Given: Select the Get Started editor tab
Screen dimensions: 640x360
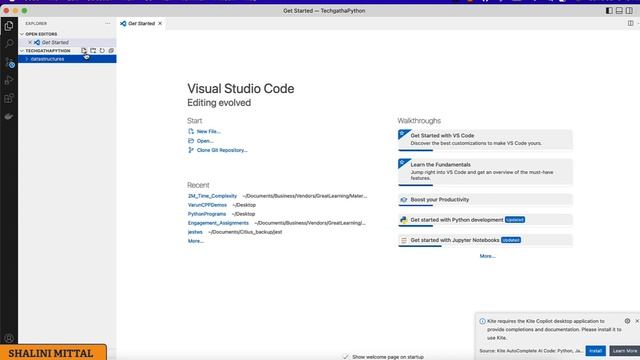Looking at the screenshot, I should point(141,24).
